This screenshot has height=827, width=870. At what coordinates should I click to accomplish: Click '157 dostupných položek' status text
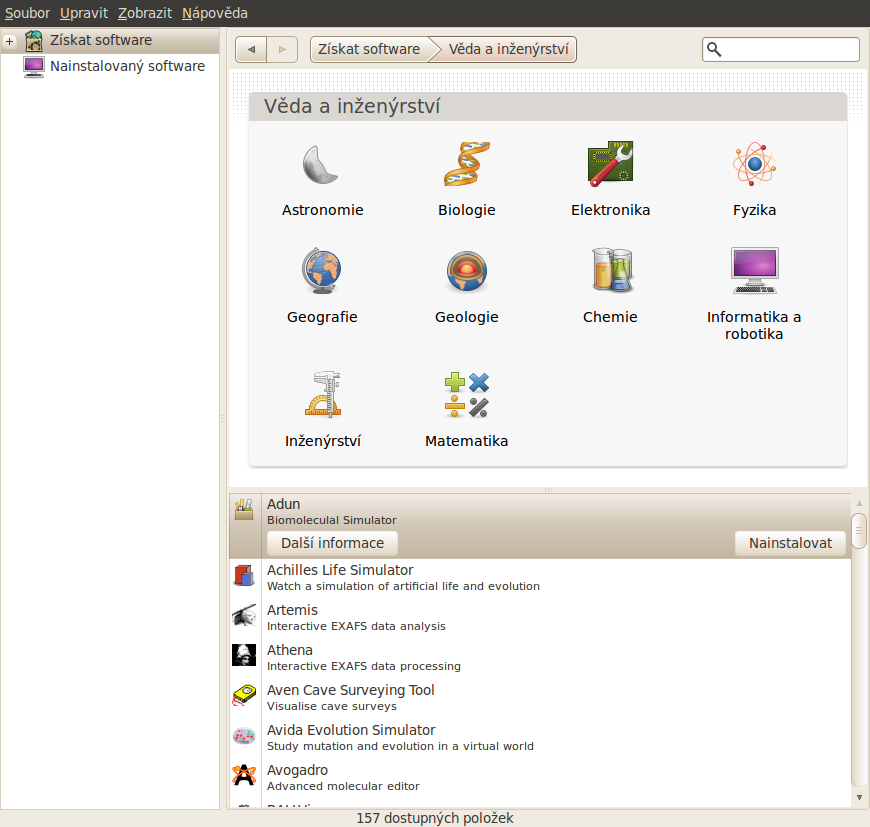[434, 818]
